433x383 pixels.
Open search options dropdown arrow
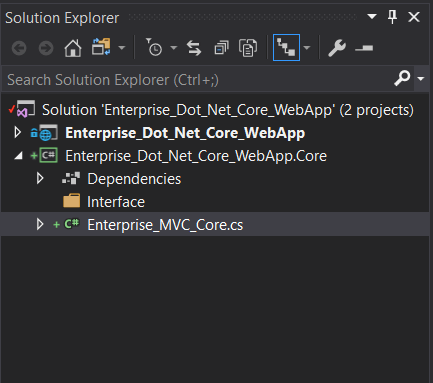[x=421, y=79]
